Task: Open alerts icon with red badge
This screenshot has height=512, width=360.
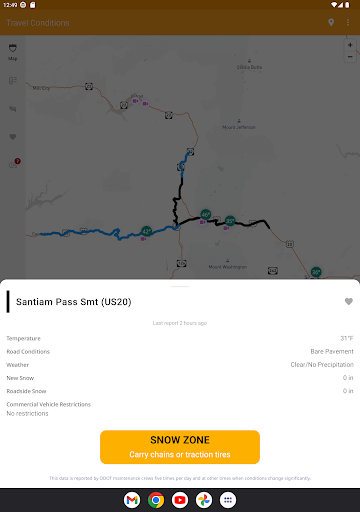Action: pos(14,164)
